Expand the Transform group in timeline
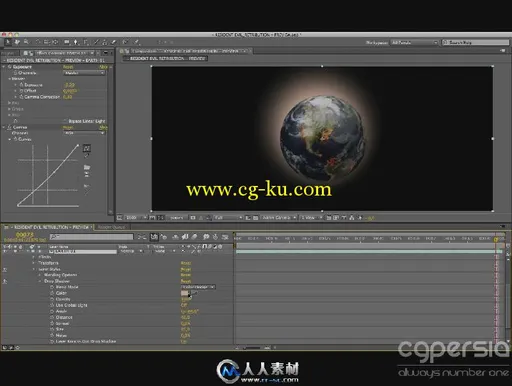 (x=34, y=263)
